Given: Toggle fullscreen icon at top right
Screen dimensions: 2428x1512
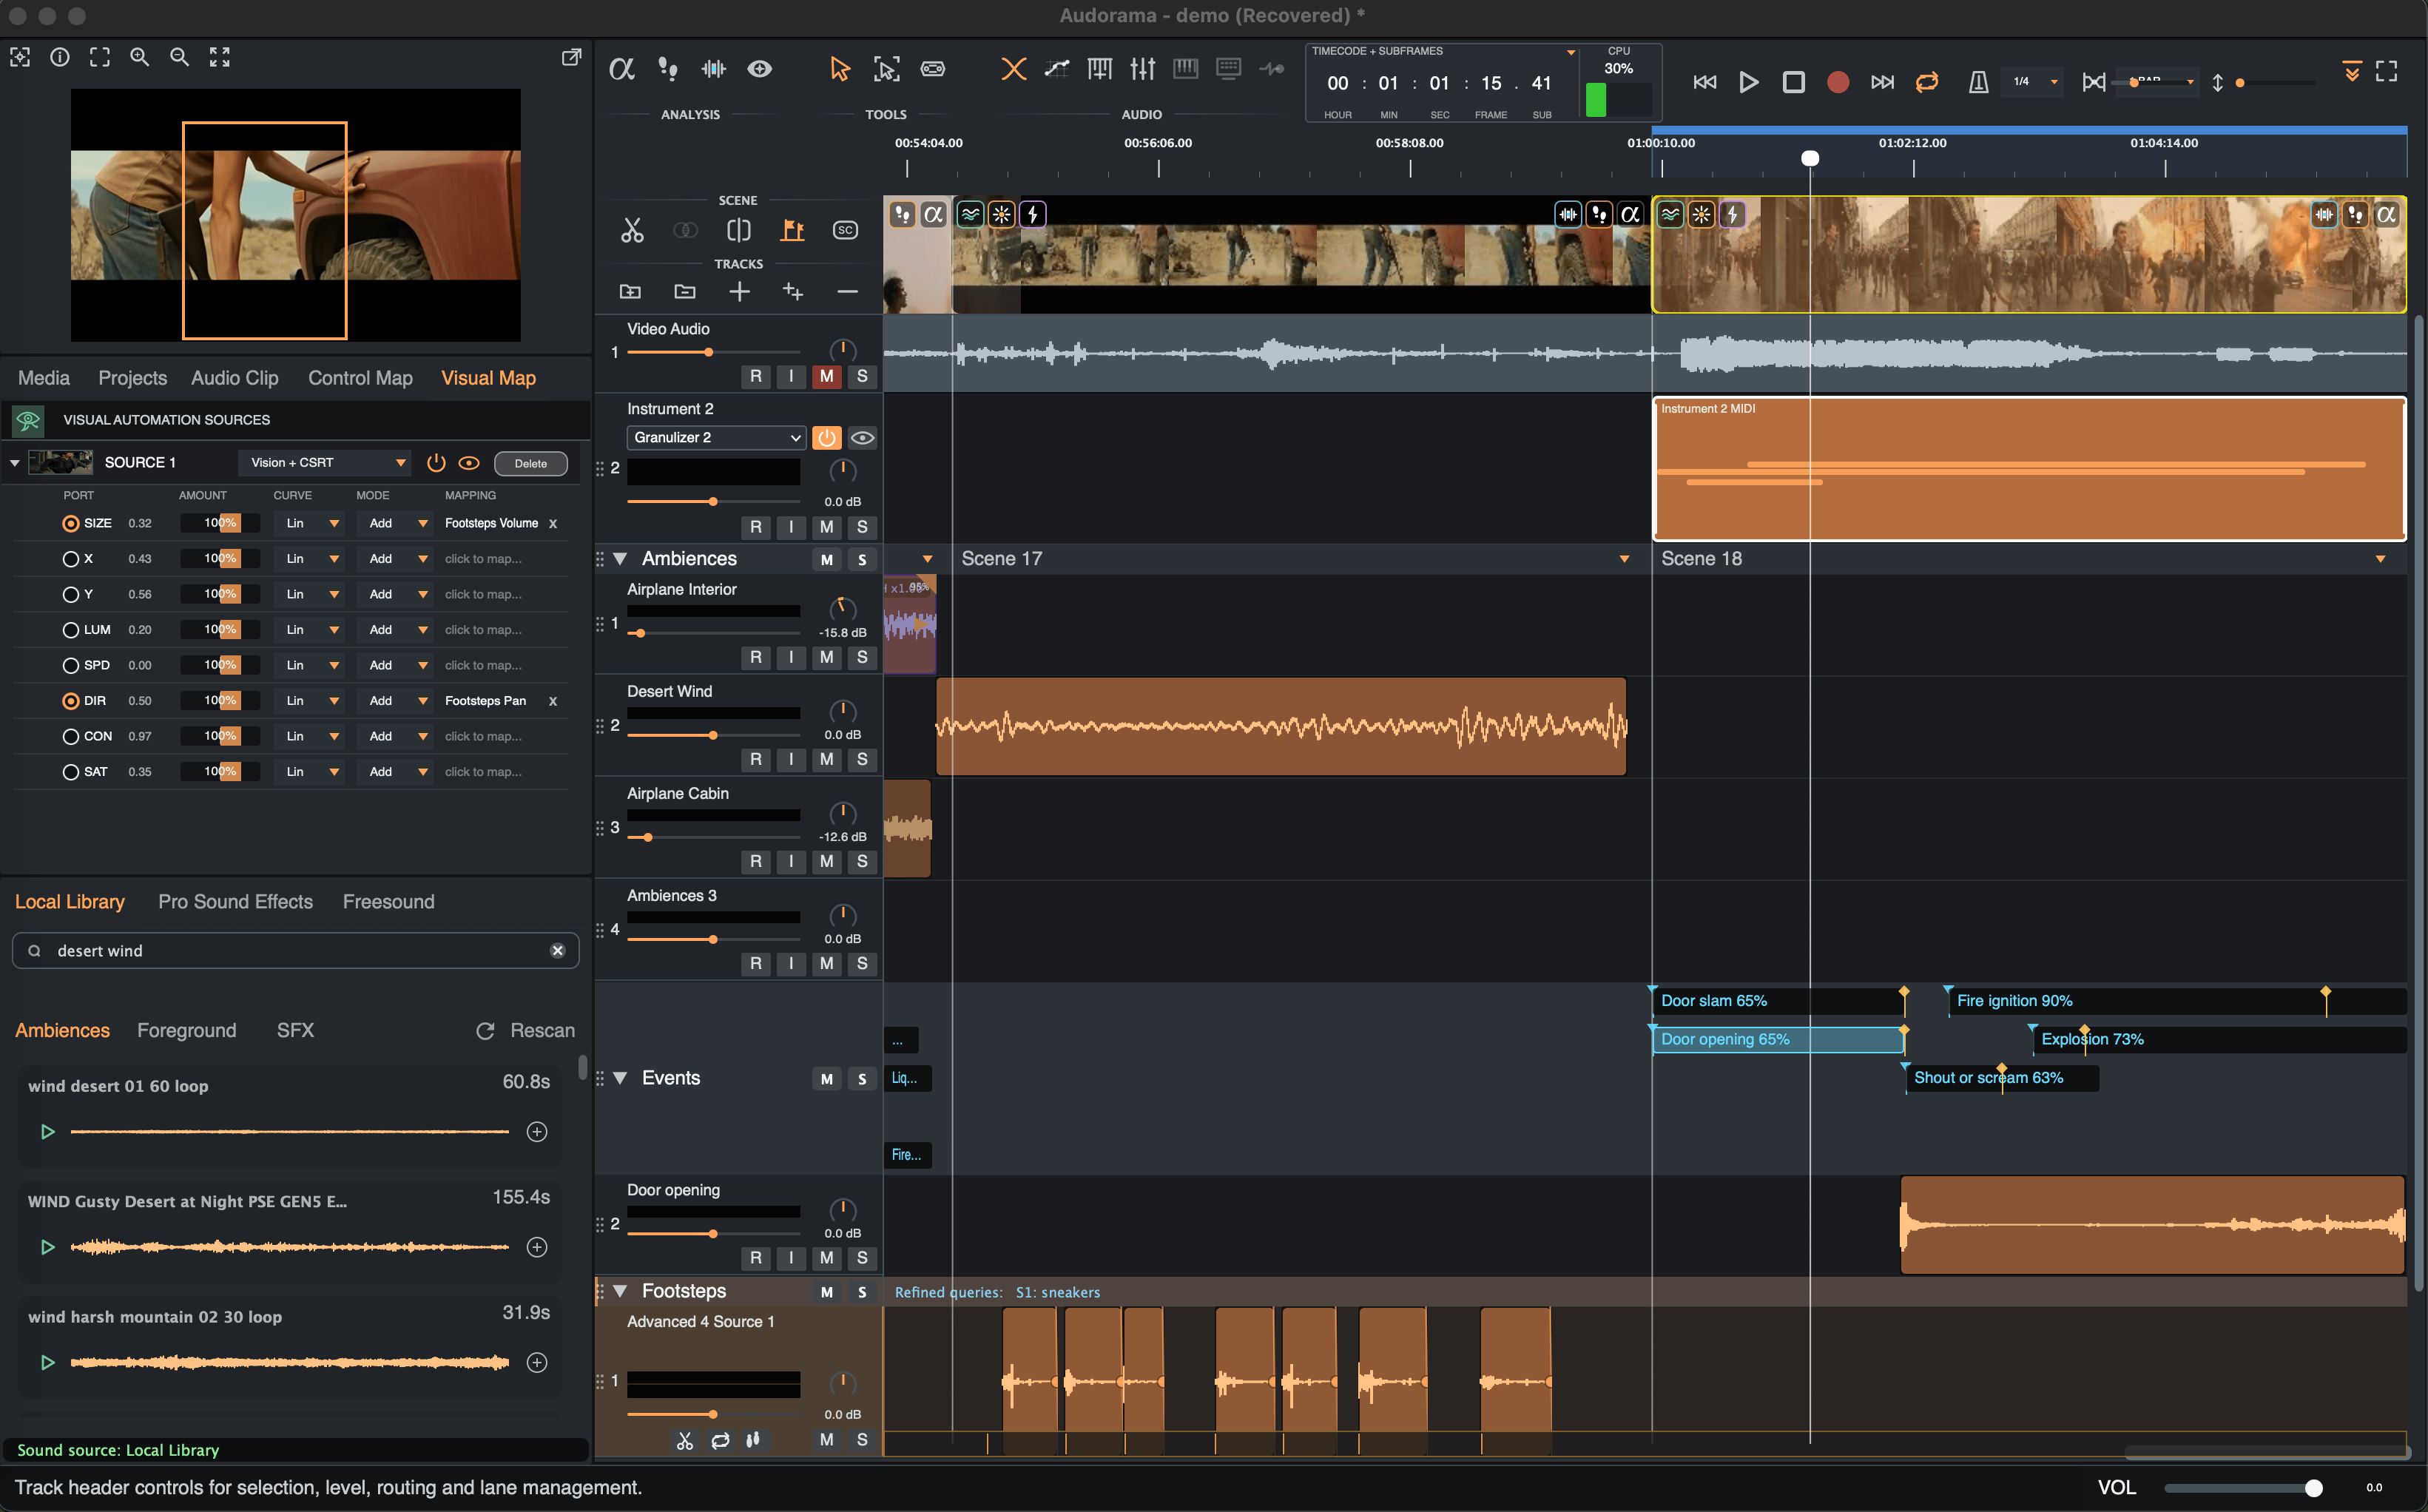Looking at the screenshot, I should tap(2387, 71).
